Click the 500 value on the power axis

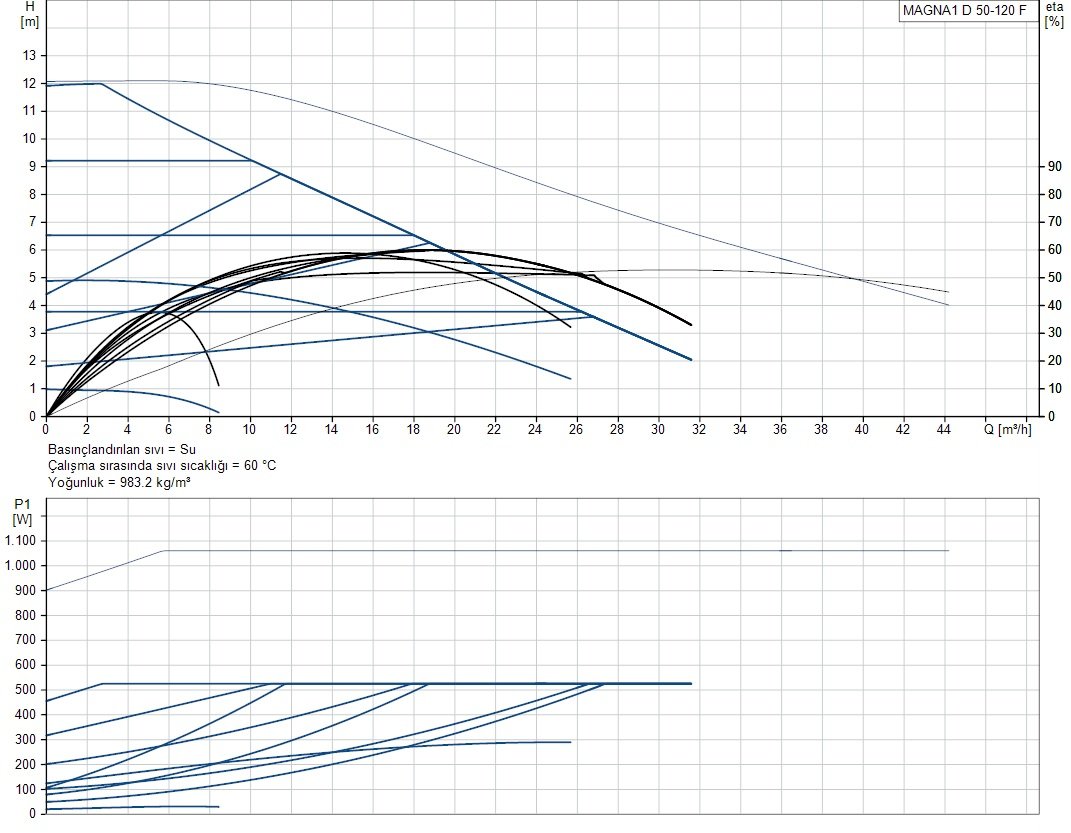(26, 690)
